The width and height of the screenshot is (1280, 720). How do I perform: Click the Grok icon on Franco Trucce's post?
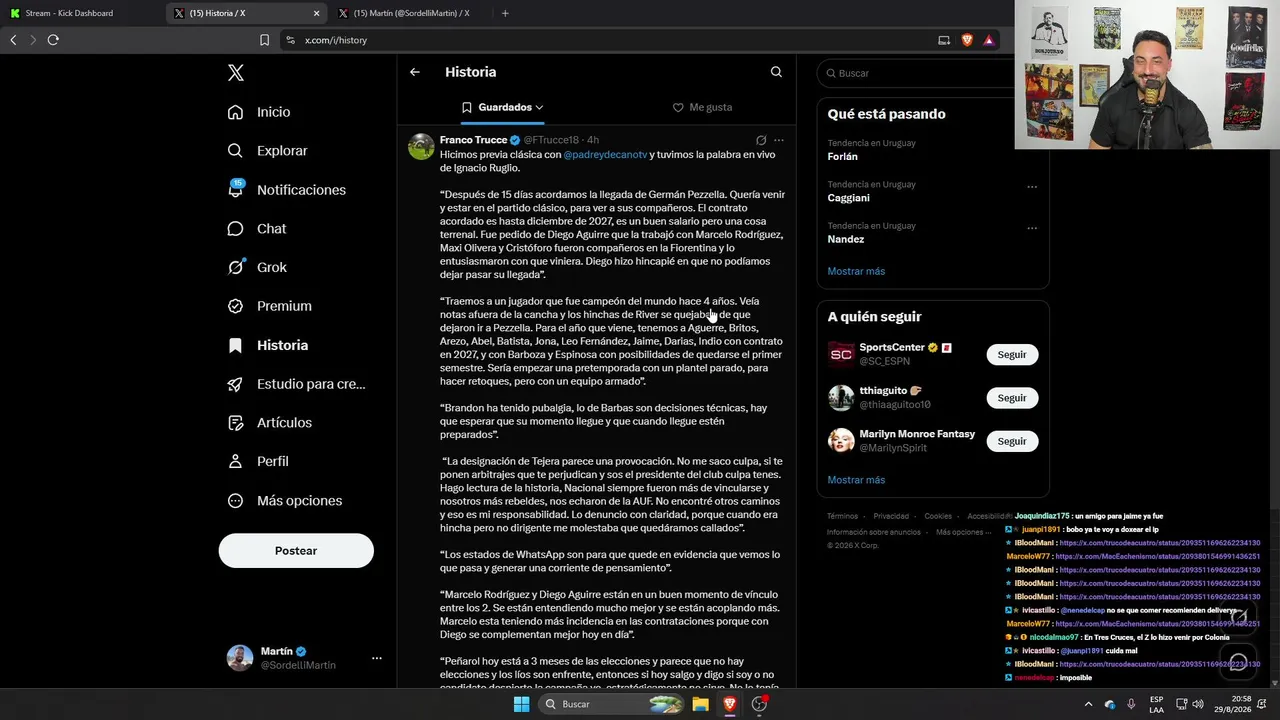(x=761, y=140)
